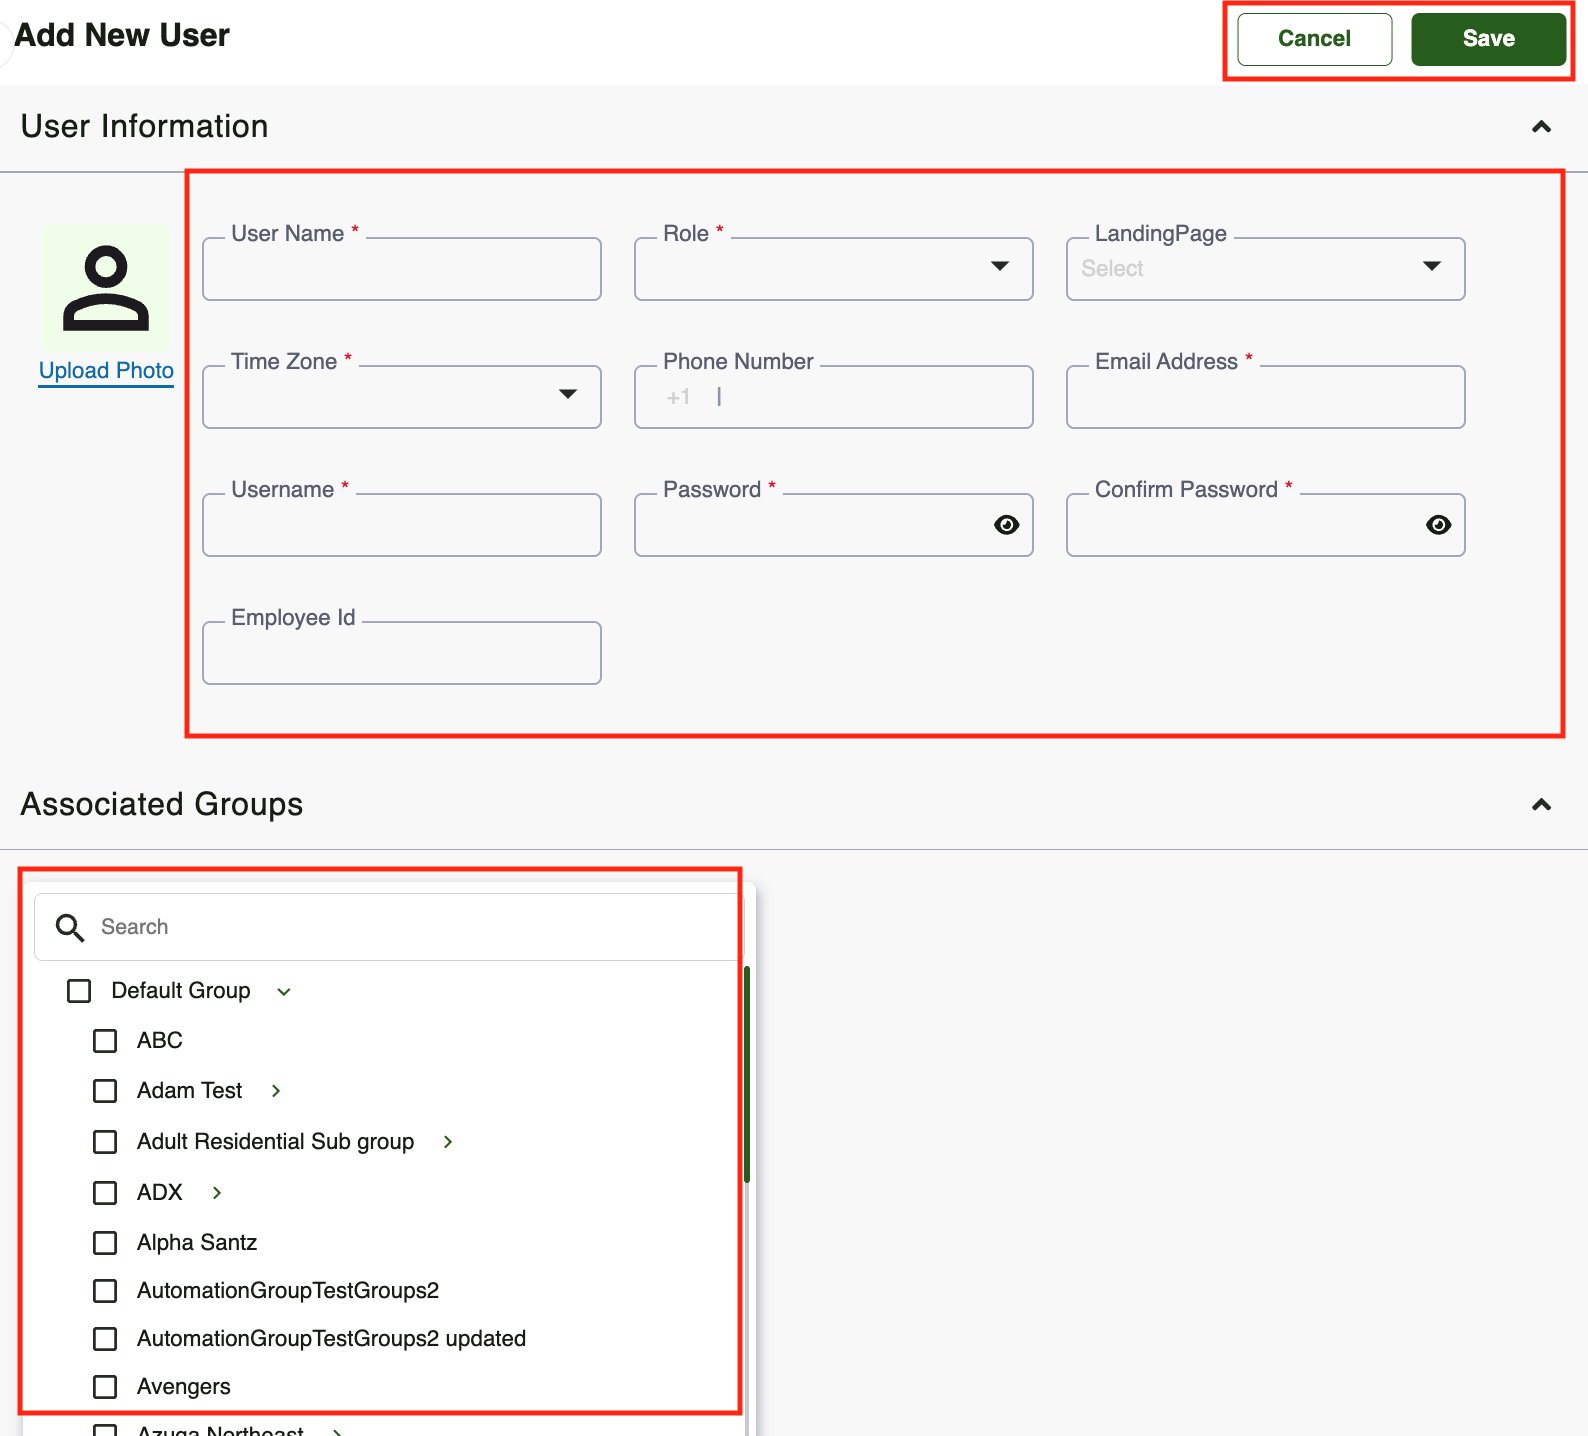The width and height of the screenshot is (1588, 1436).
Task: Click the Phone Number field
Action: pyautogui.click(x=834, y=397)
